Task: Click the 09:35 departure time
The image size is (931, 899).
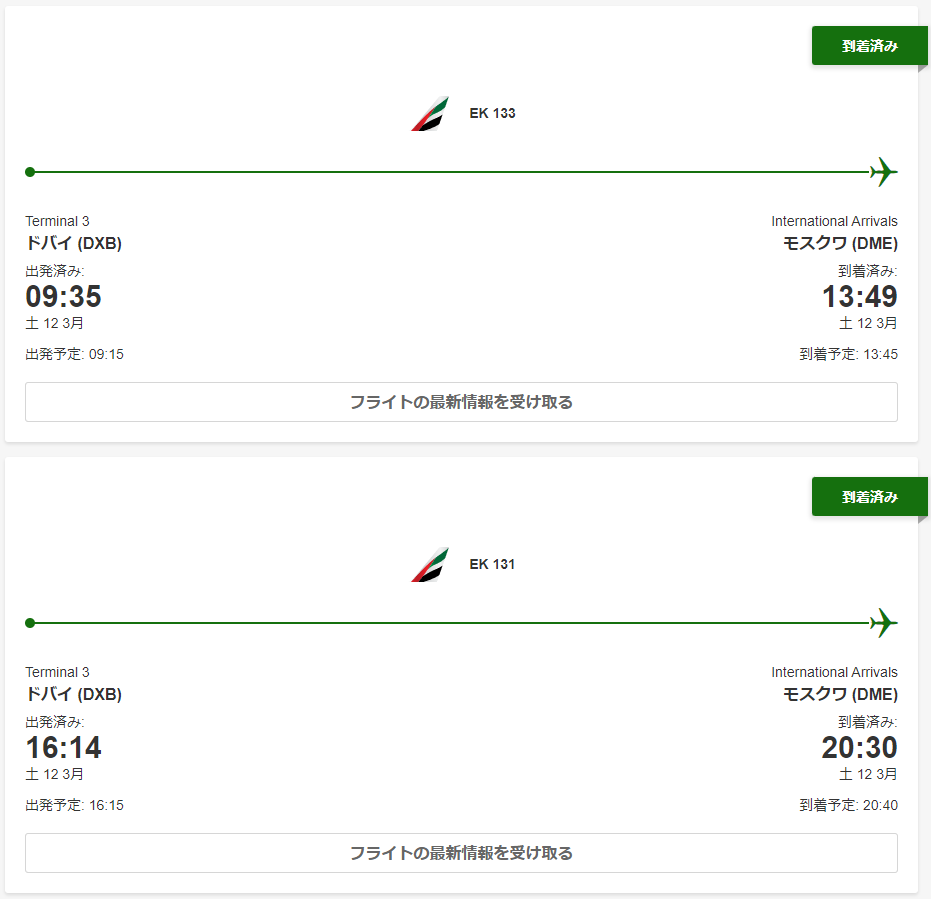Action: (x=63, y=297)
